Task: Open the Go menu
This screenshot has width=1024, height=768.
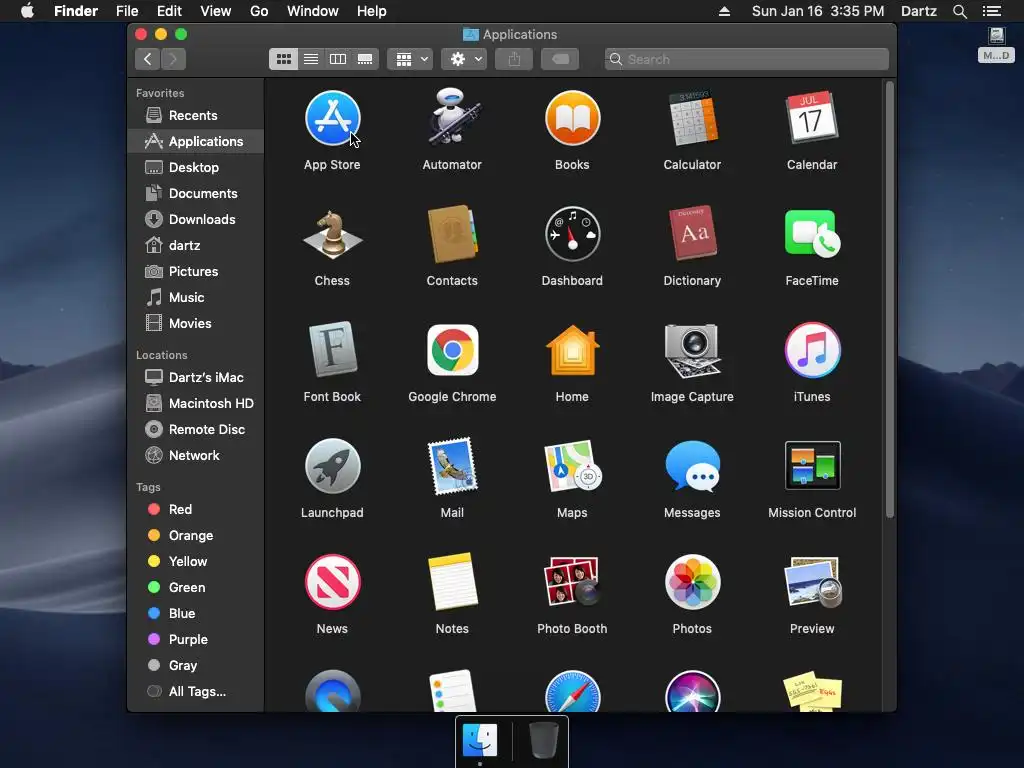Action: point(259,11)
